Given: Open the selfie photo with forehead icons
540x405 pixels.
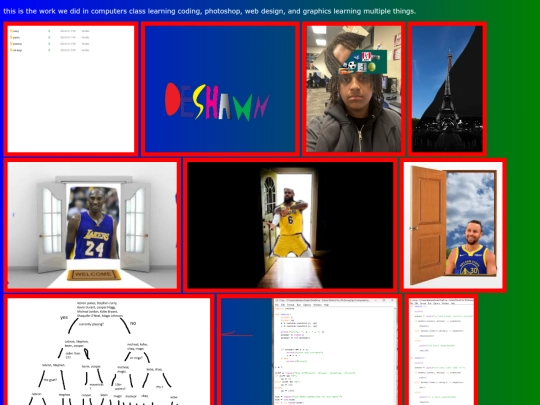Looking at the screenshot, I should coord(354,89).
